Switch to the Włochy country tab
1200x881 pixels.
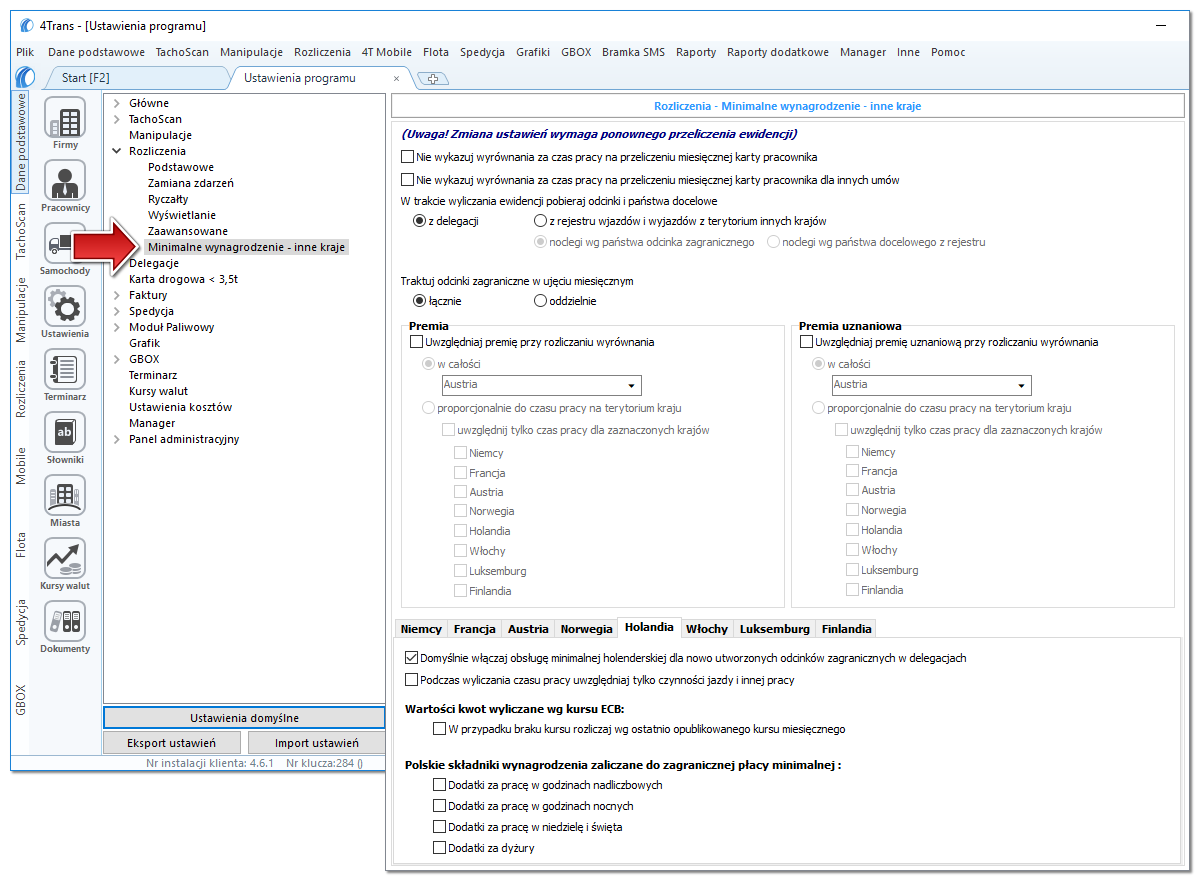tap(707, 629)
